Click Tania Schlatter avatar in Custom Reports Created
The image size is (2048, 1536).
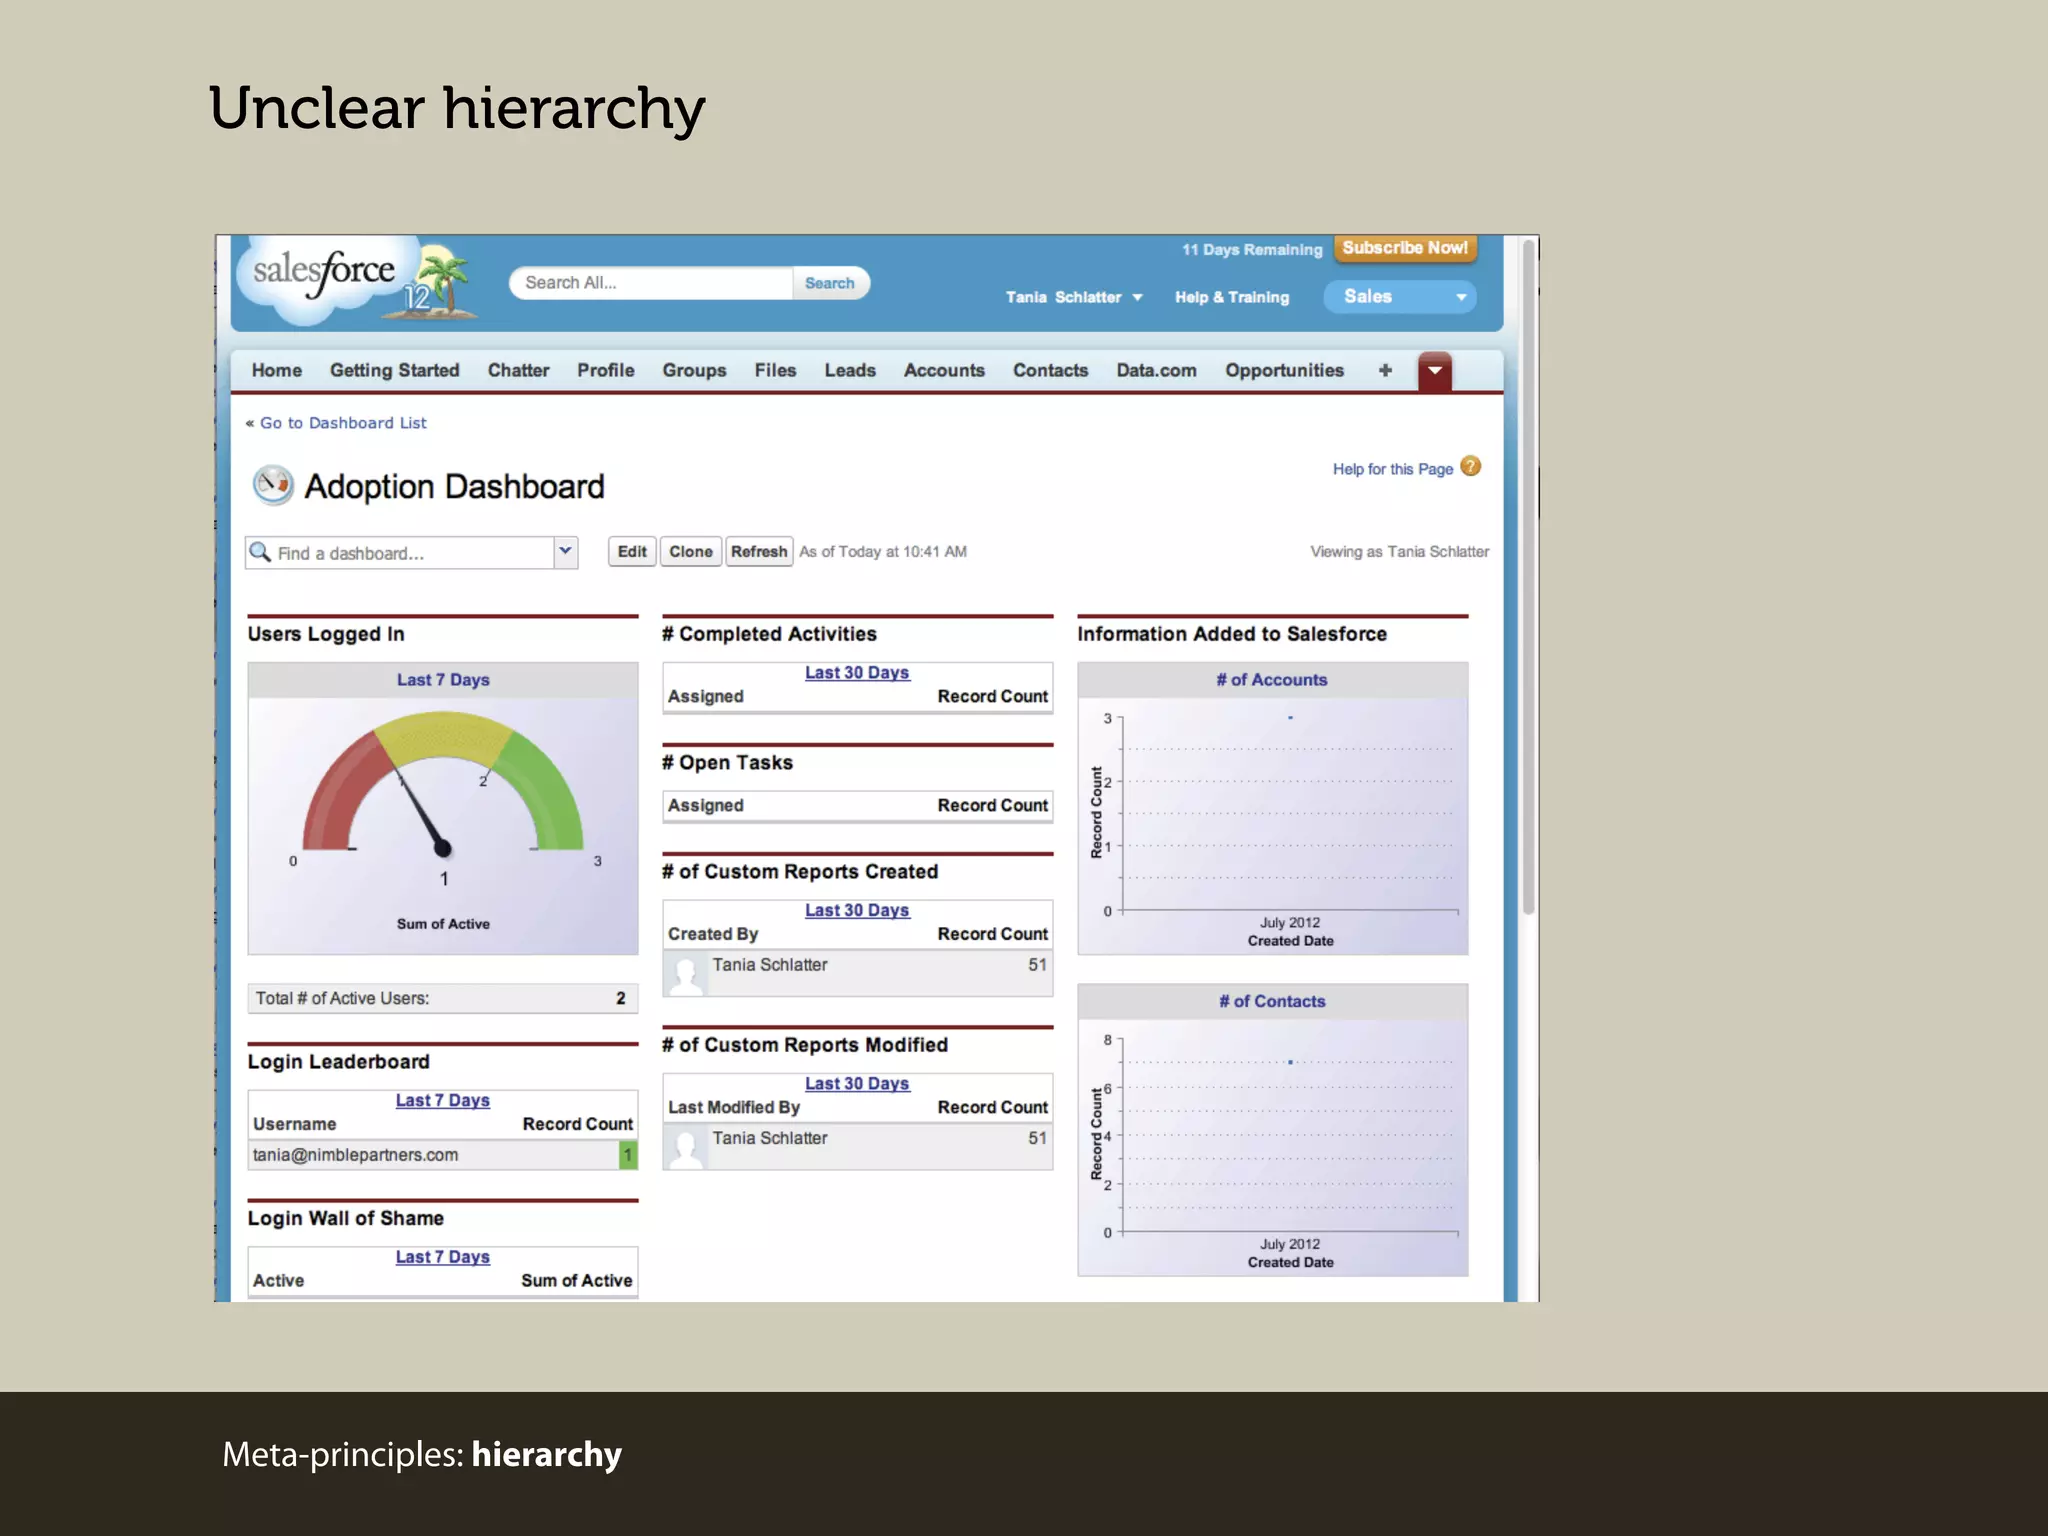pos(686,974)
